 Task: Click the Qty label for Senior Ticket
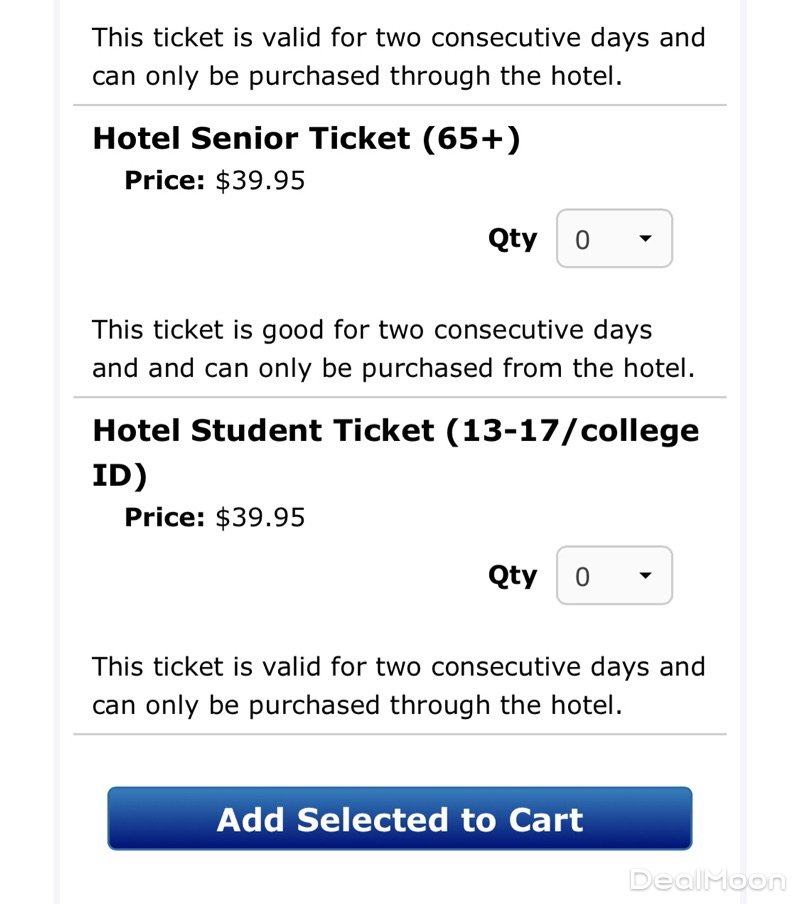[512, 239]
